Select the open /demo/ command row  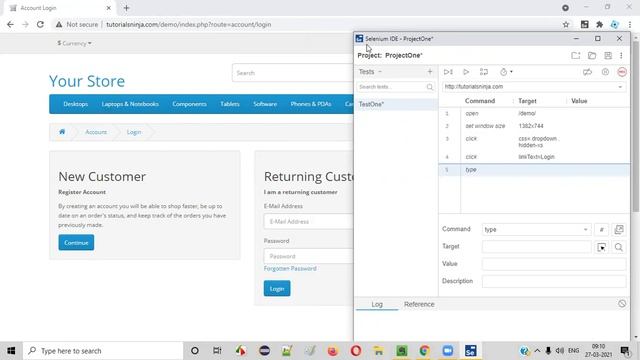(x=534, y=113)
